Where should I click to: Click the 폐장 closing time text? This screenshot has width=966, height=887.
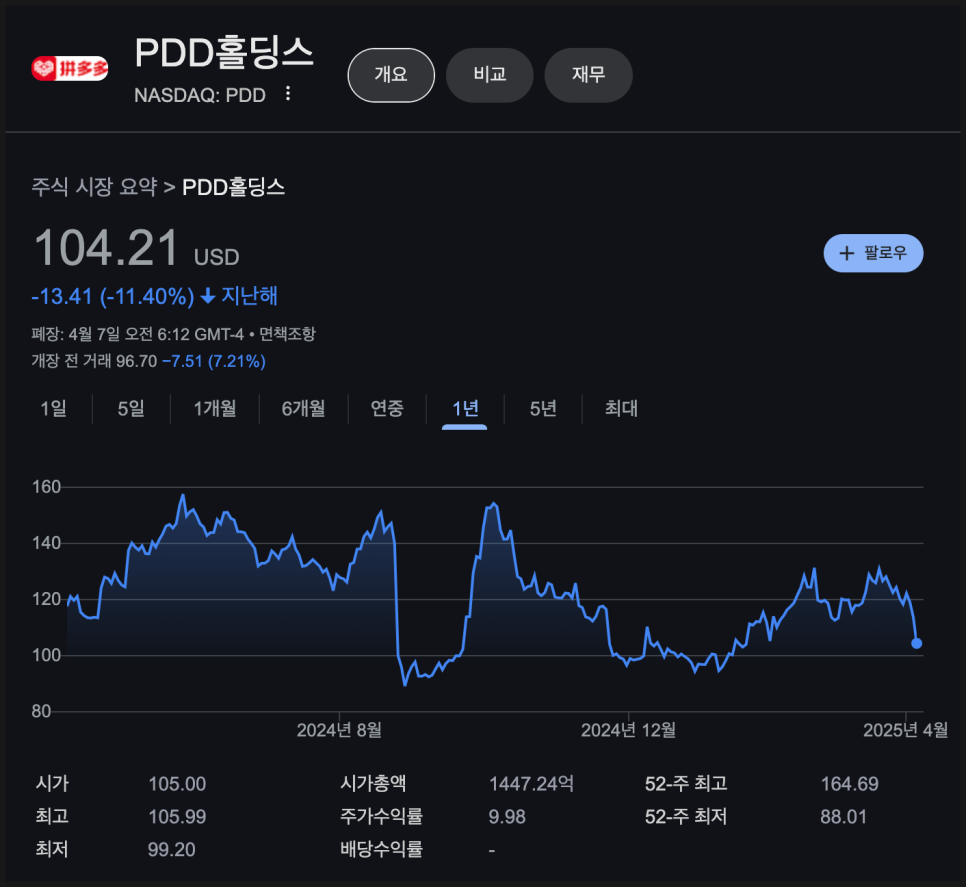(137, 334)
